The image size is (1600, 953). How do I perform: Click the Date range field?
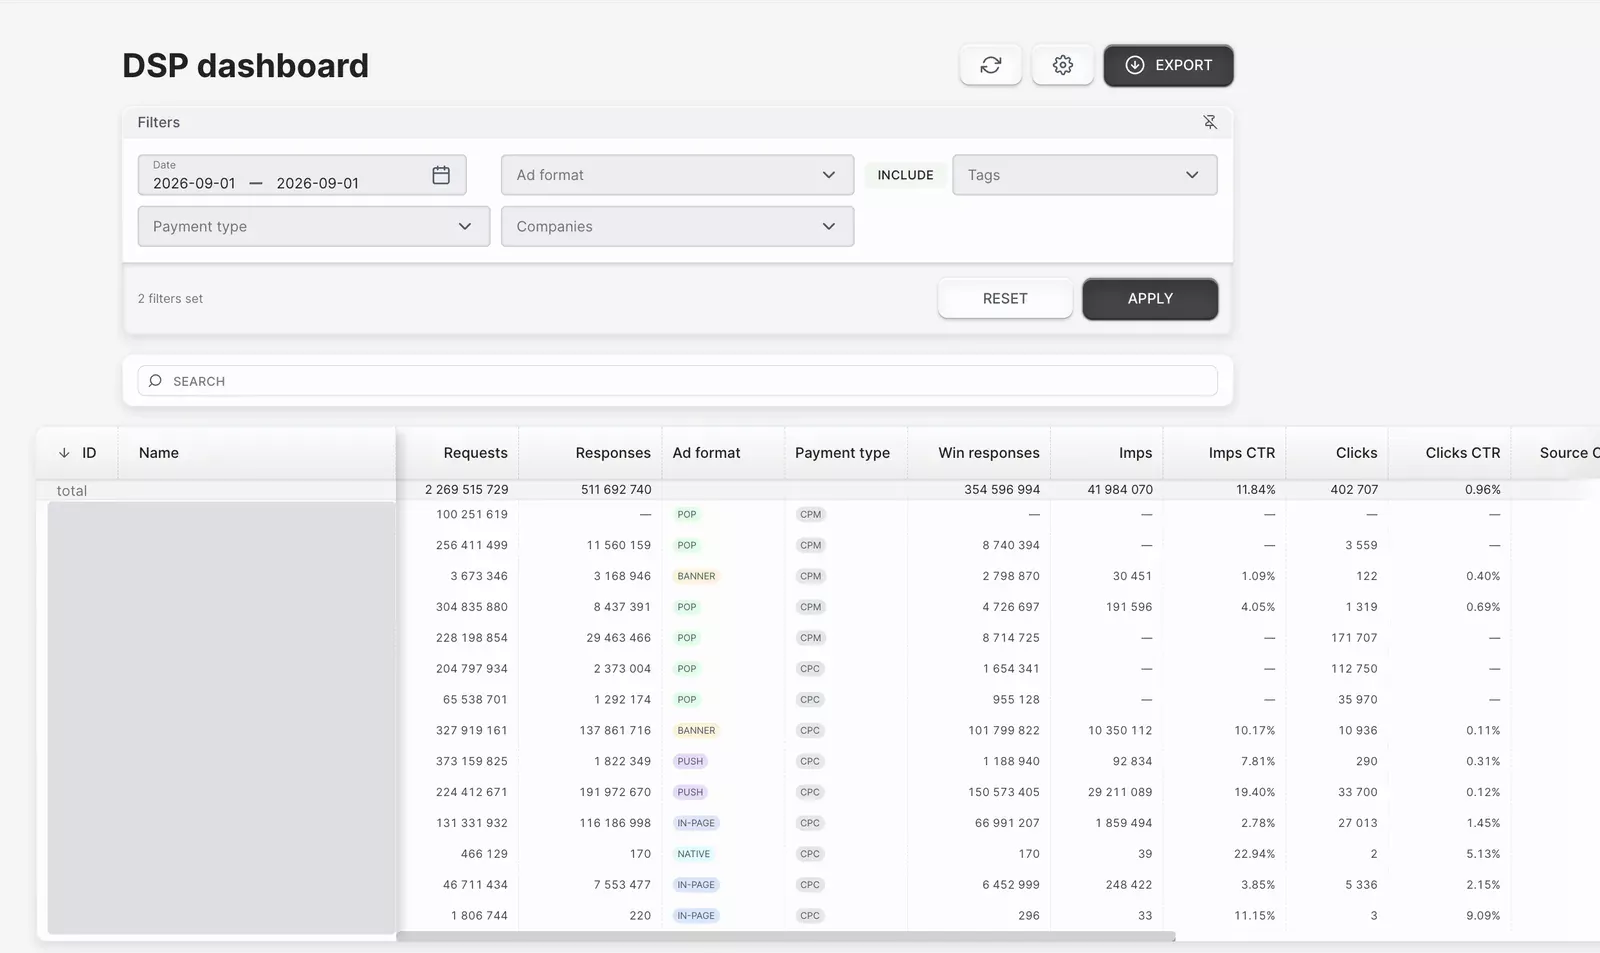302,175
